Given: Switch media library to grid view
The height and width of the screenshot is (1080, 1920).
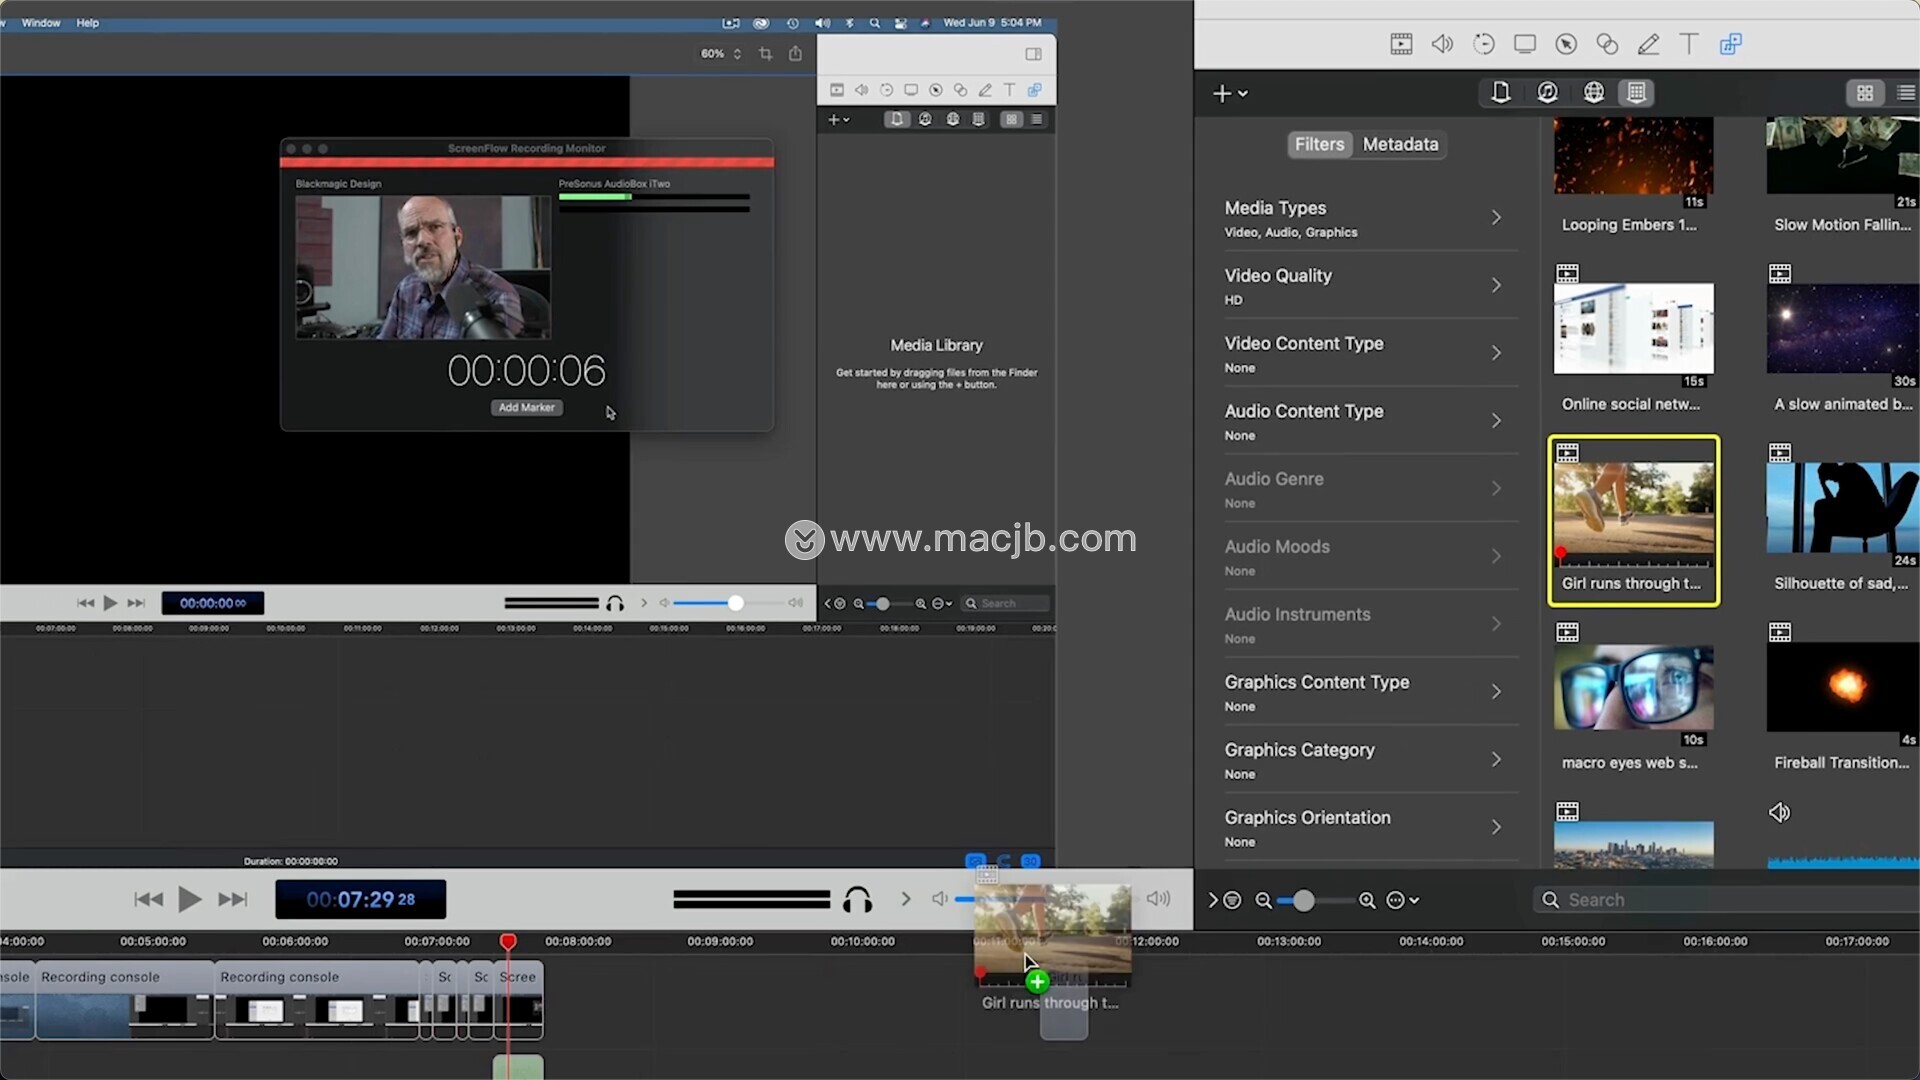Looking at the screenshot, I should 1865,93.
